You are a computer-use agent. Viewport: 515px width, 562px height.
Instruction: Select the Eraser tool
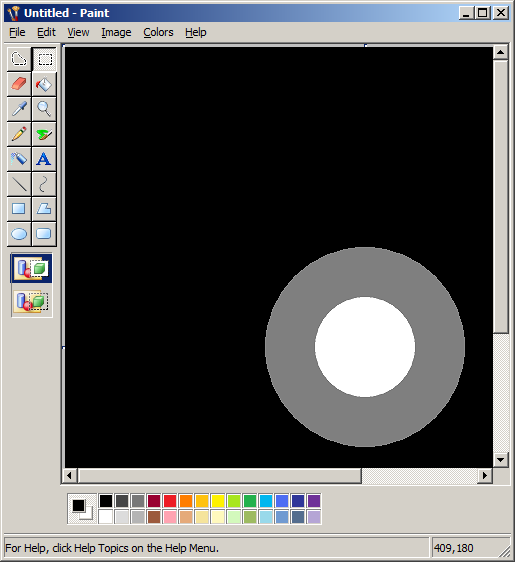19,84
